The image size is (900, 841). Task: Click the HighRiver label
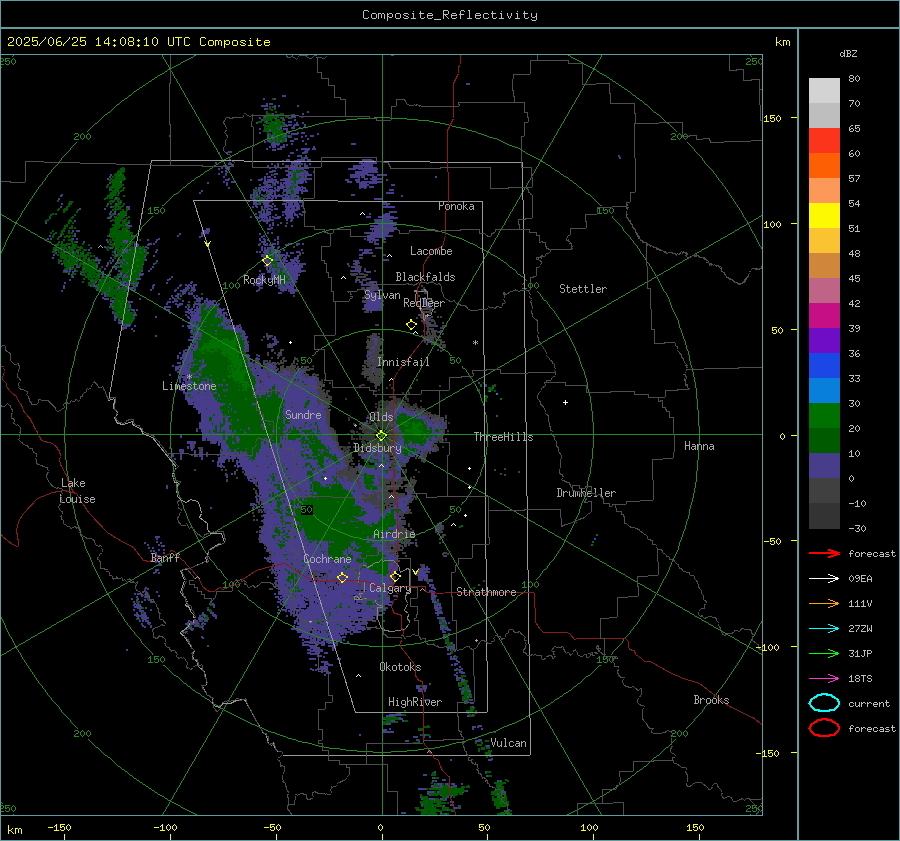click(415, 702)
